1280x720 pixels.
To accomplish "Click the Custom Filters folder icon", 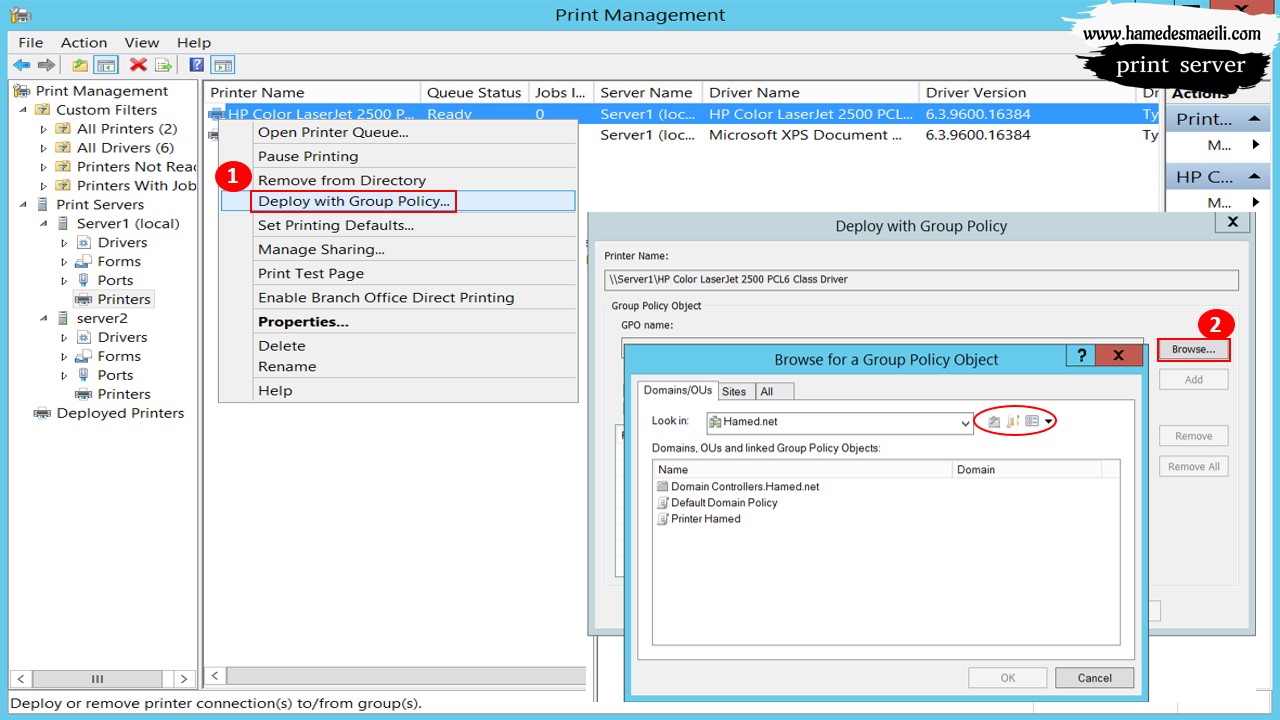I will (x=43, y=110).
